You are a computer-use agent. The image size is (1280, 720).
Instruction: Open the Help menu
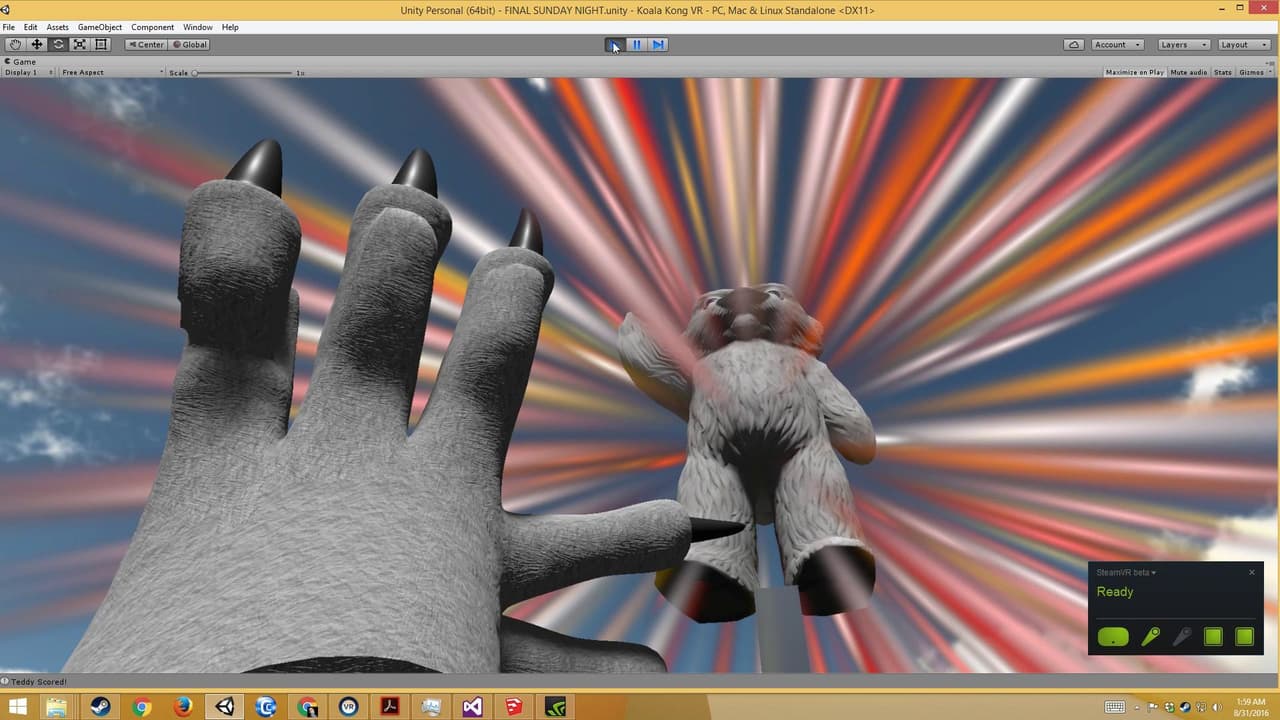coord(230,28)
